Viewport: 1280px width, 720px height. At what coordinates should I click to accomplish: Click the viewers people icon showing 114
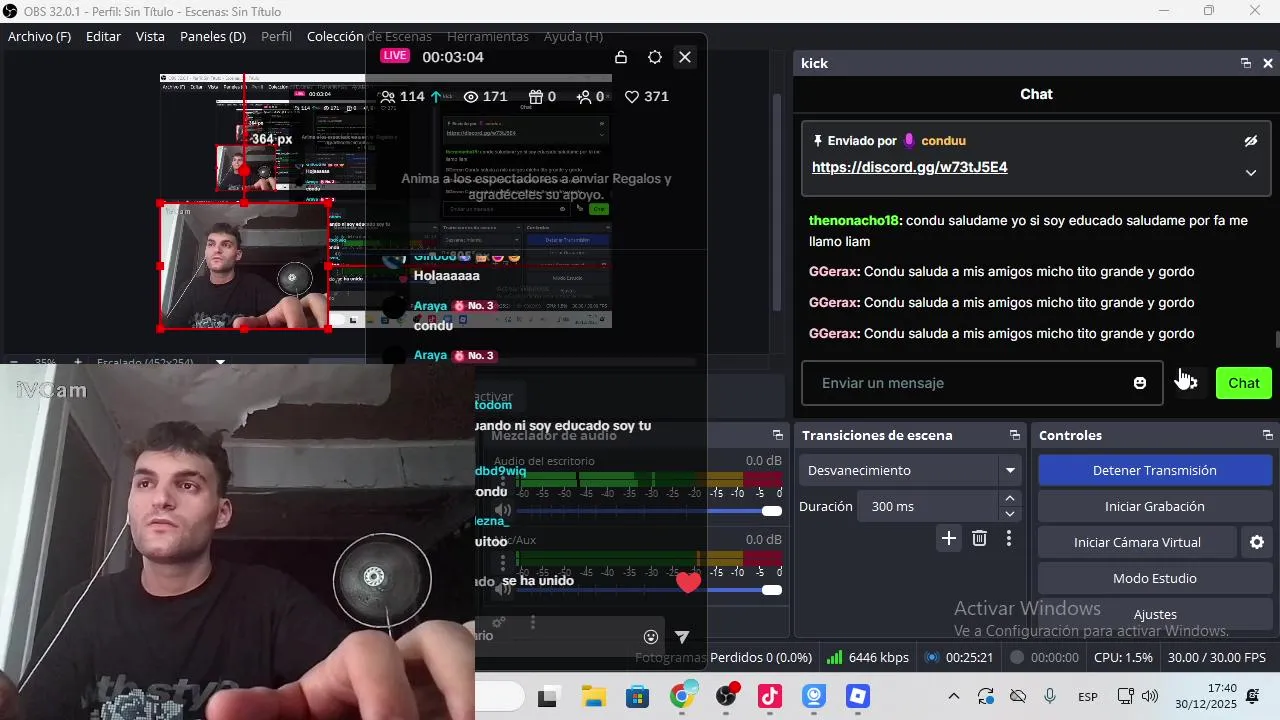[x=388, y=97]
